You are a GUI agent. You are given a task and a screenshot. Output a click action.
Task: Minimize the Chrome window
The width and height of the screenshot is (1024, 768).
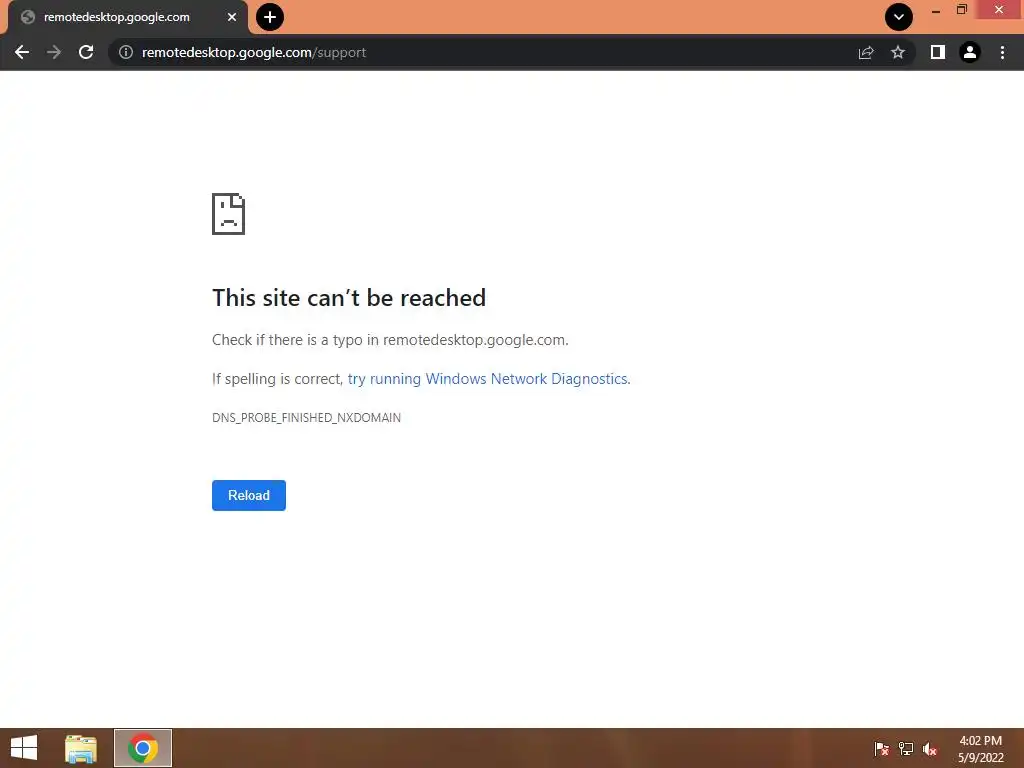936,10
